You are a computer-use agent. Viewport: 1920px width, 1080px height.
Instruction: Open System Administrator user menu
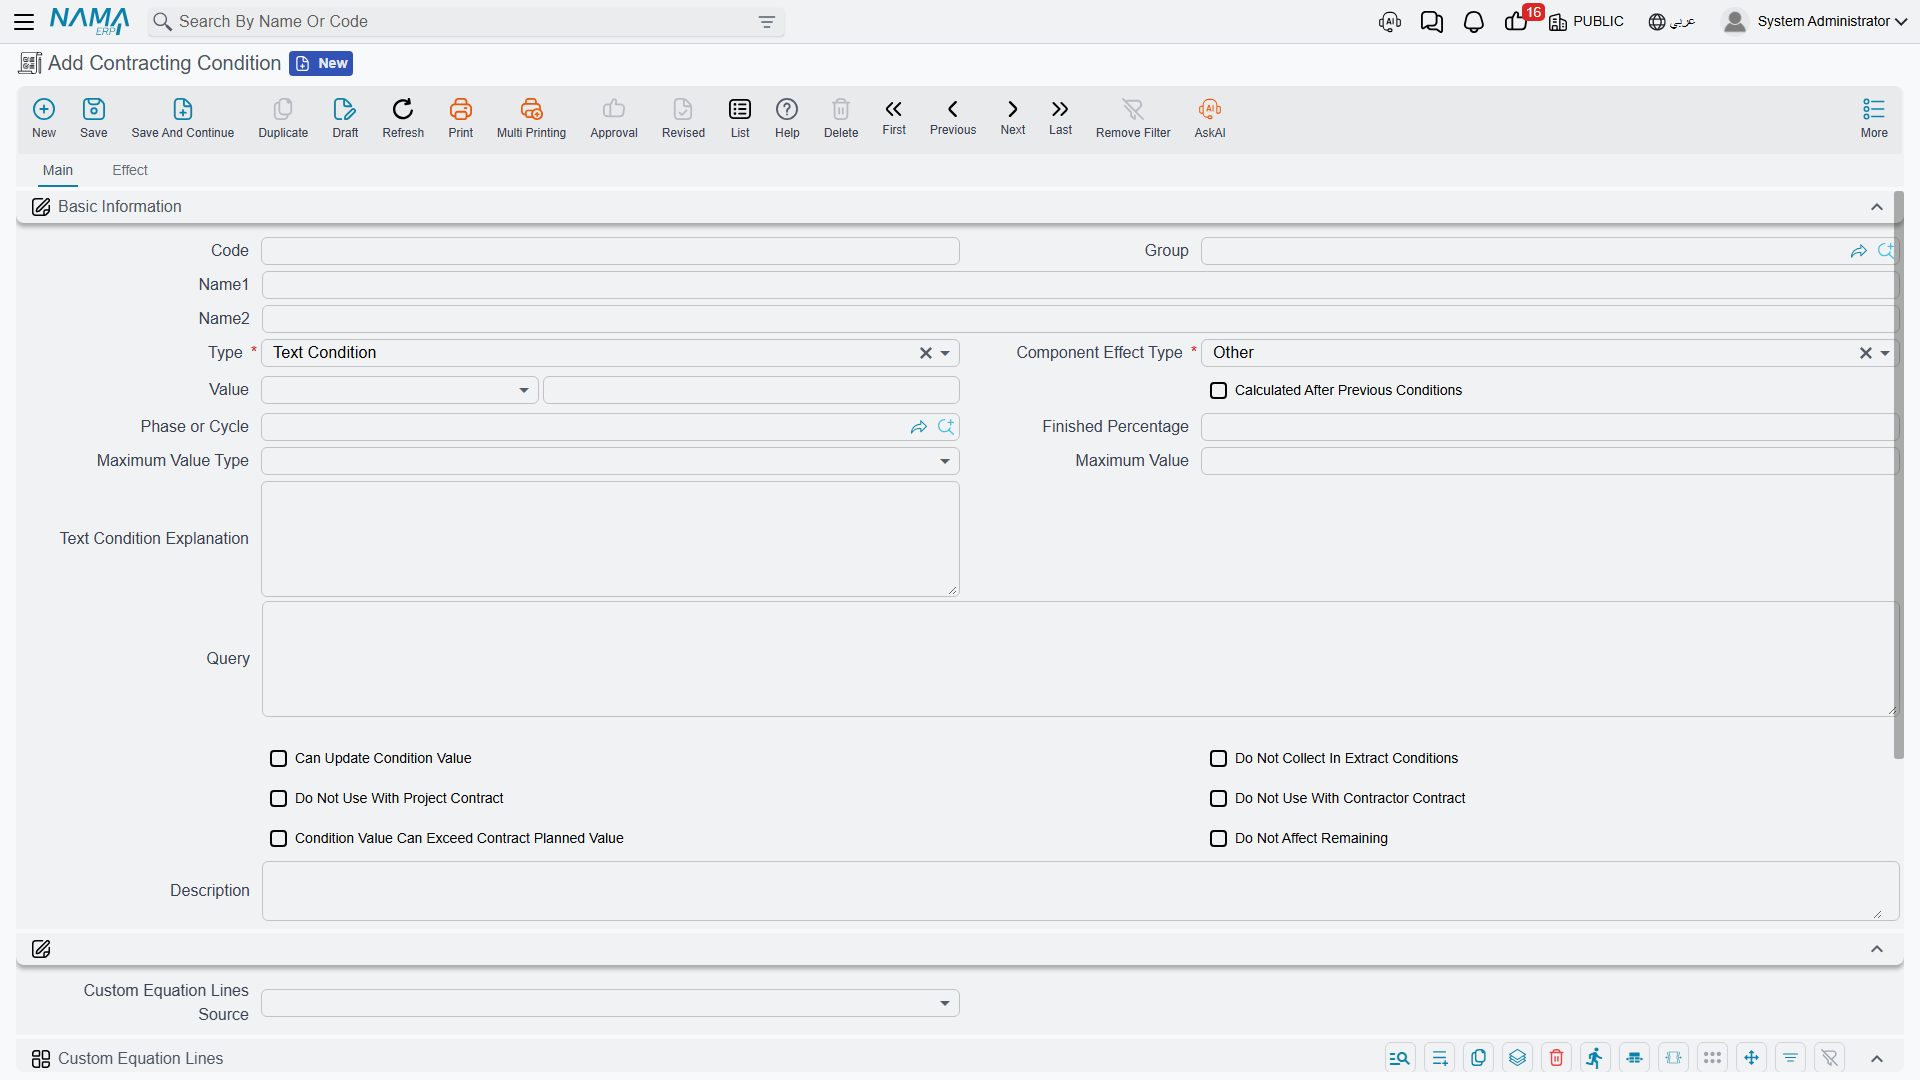[x=1815, y=21]
